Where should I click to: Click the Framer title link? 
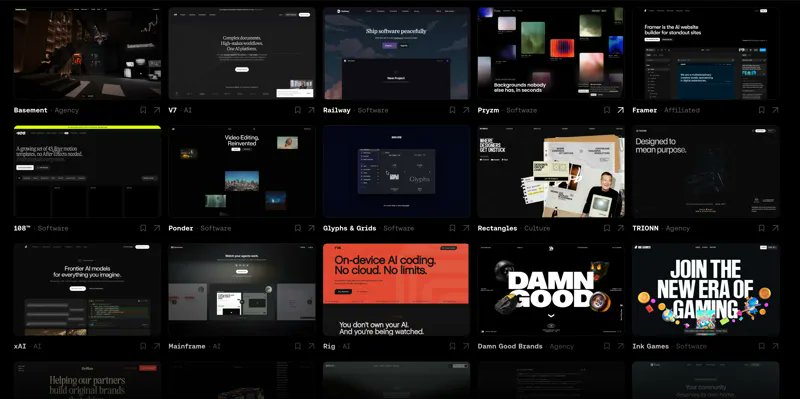644,110
